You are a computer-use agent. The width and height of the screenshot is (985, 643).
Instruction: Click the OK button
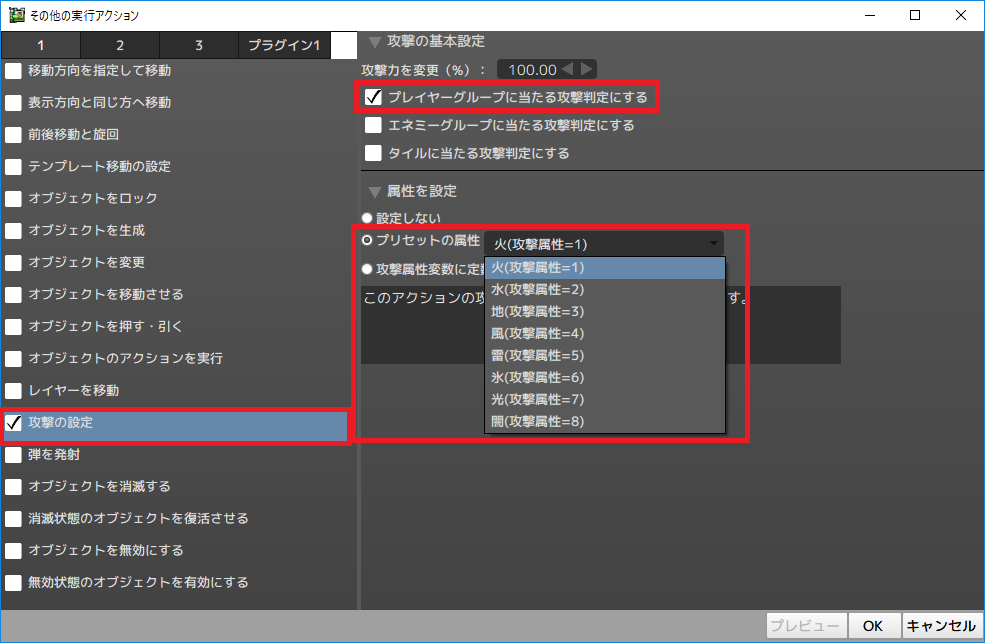[x=873, y=626]
